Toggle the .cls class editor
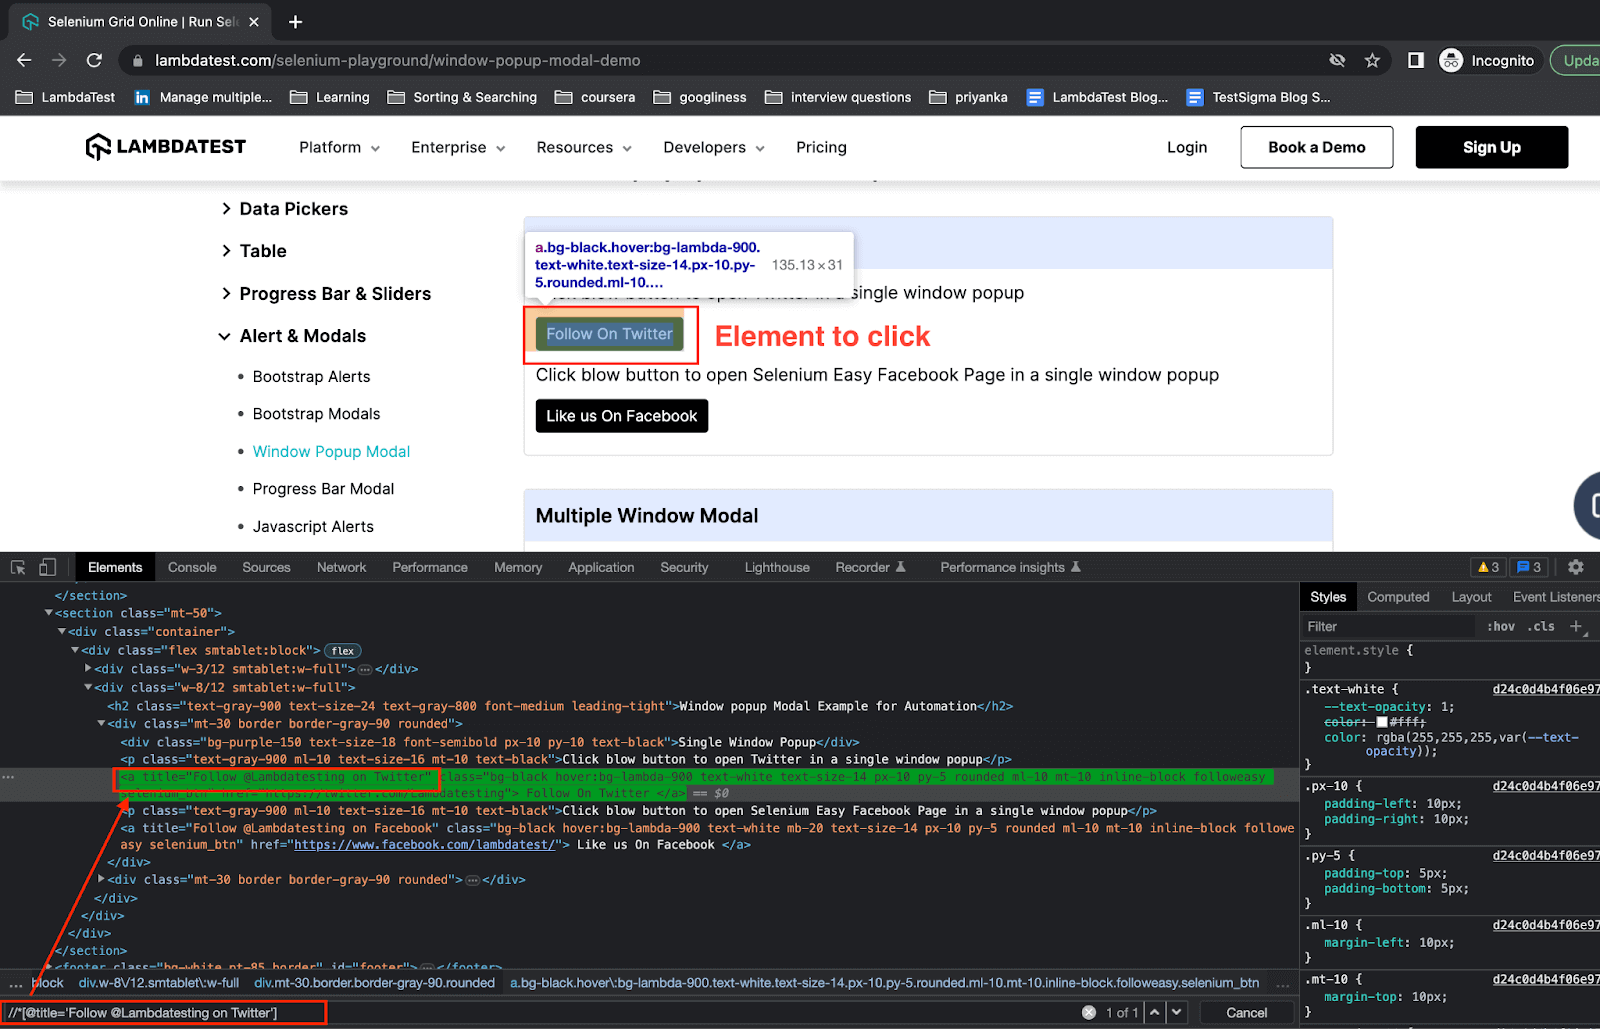The height and width of the screenshot is (1029, 1600). [x=1543, y=626]
